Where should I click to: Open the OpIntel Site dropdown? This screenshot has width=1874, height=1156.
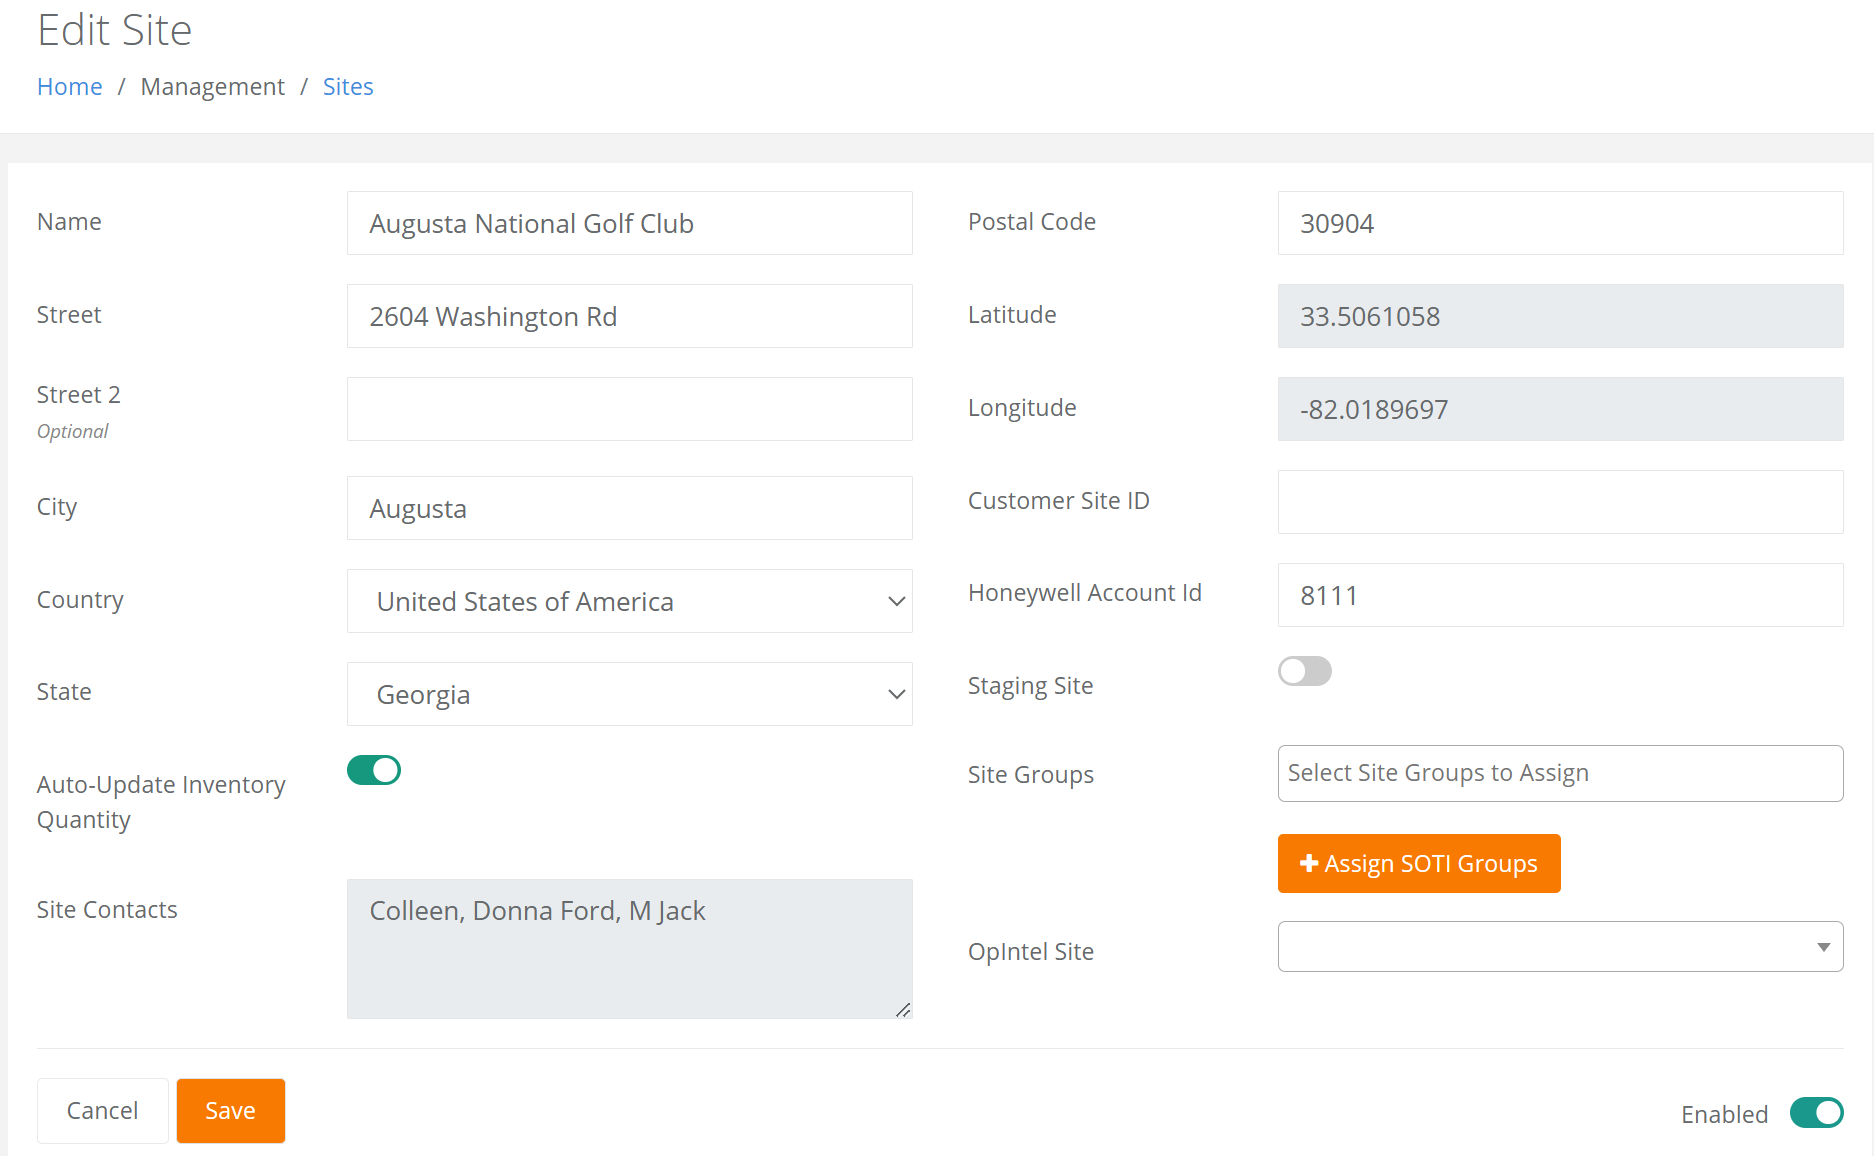pyautogui.click(x=1561, y=946)
